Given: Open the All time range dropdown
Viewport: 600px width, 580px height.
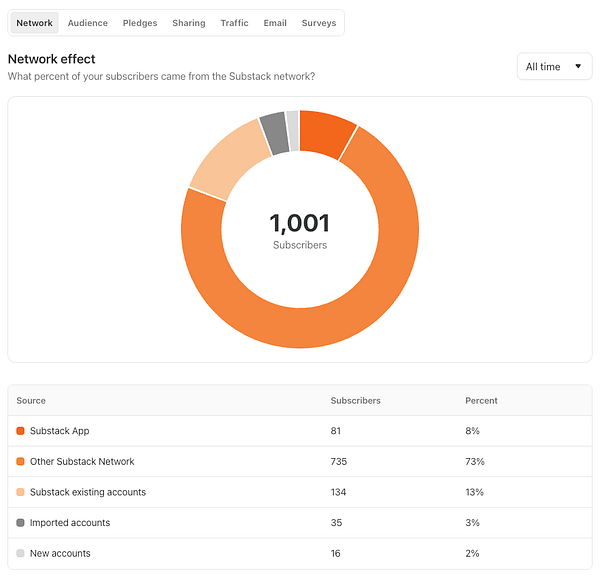Looking at the screenshot, I should (554, 67).
